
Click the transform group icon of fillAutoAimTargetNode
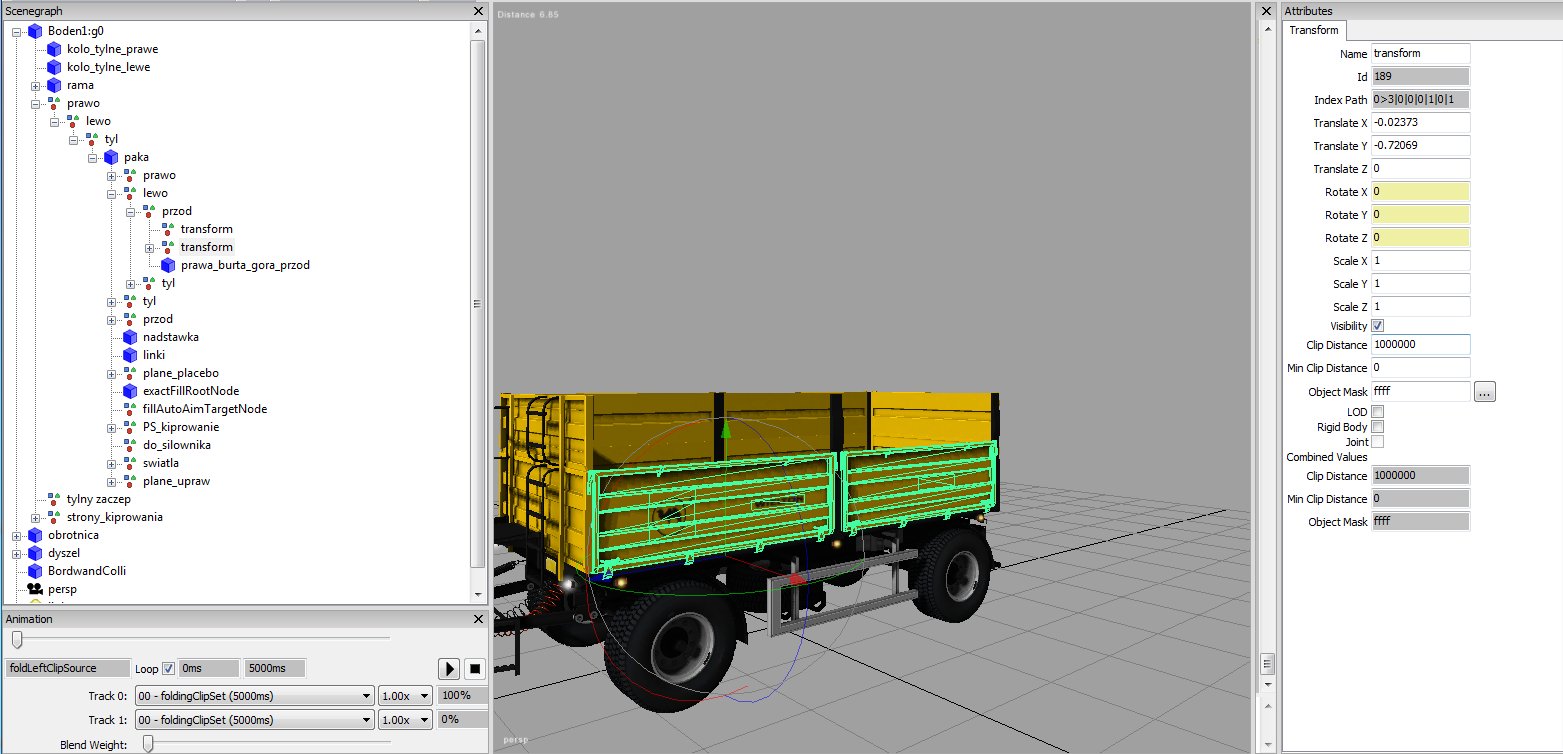pyautogui.click(x=130, y=409)
